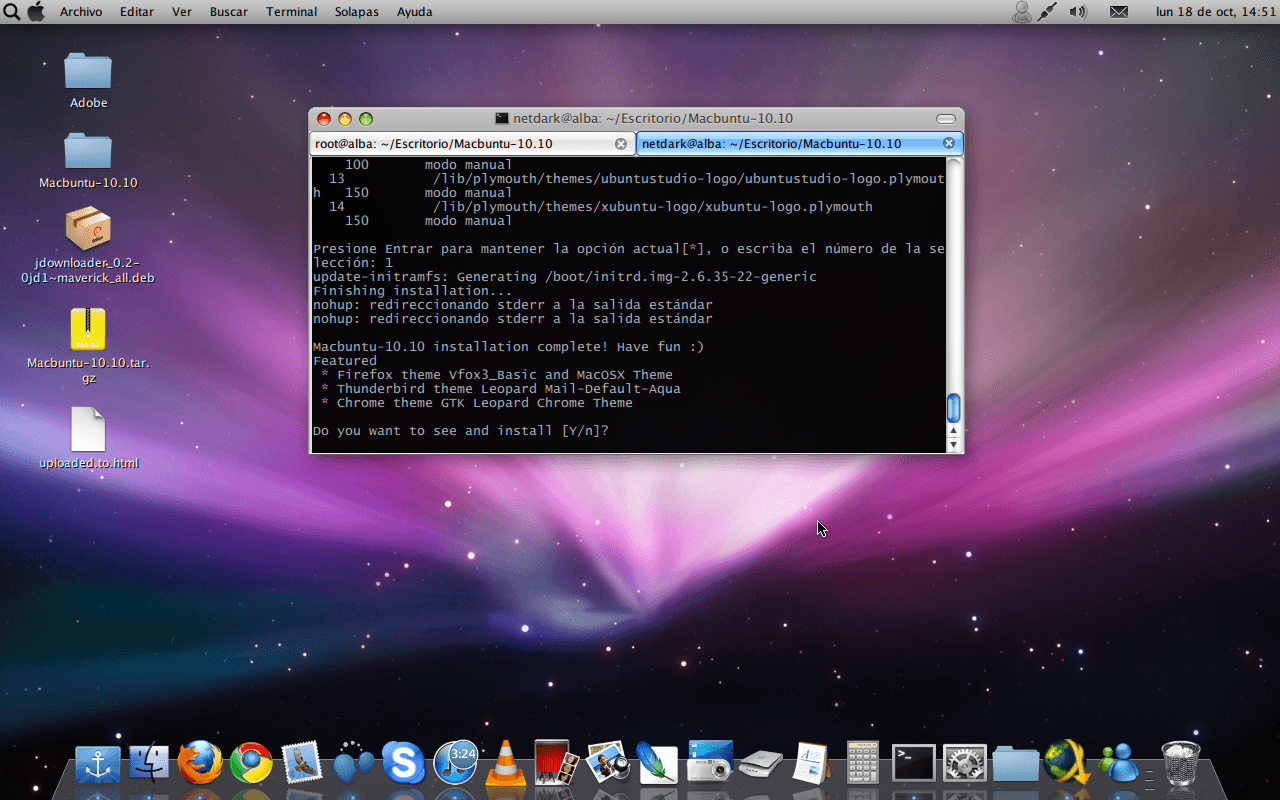Launch VLC media player cone icon
The width and height of the screenshot is (1280, 800).
pyautogui.click(x=506, y=764)
